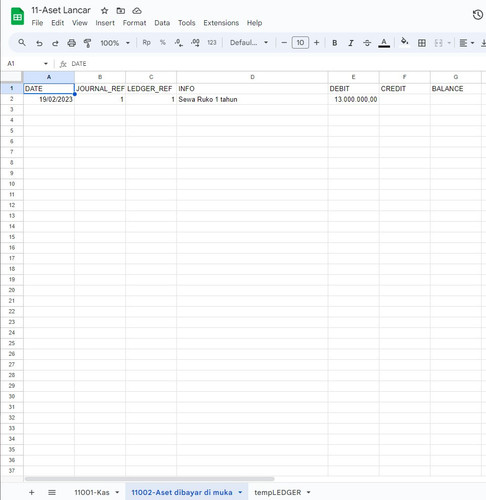Select 11002-Aset dibayar di muka tab
The height and width of the screenshot is (500, 486).
click(x=182, y=492)
